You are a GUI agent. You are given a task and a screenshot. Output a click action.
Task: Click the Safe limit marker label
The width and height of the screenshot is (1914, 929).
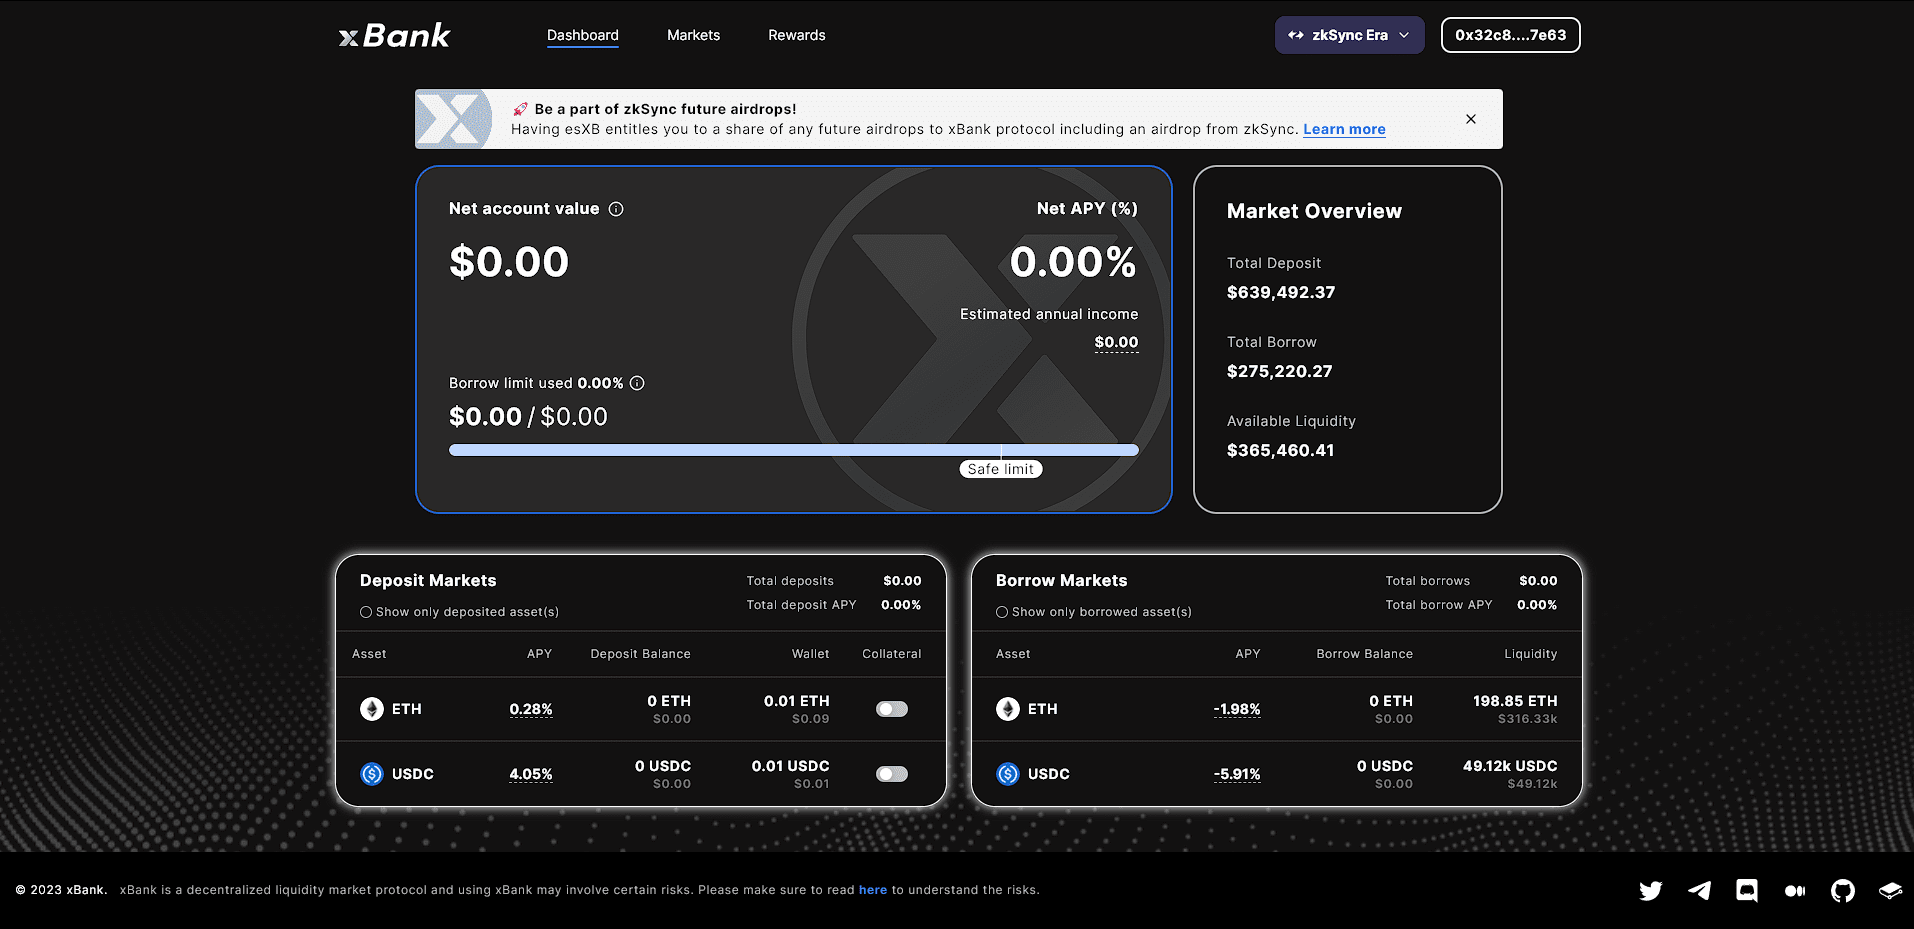coord(1001,469)
